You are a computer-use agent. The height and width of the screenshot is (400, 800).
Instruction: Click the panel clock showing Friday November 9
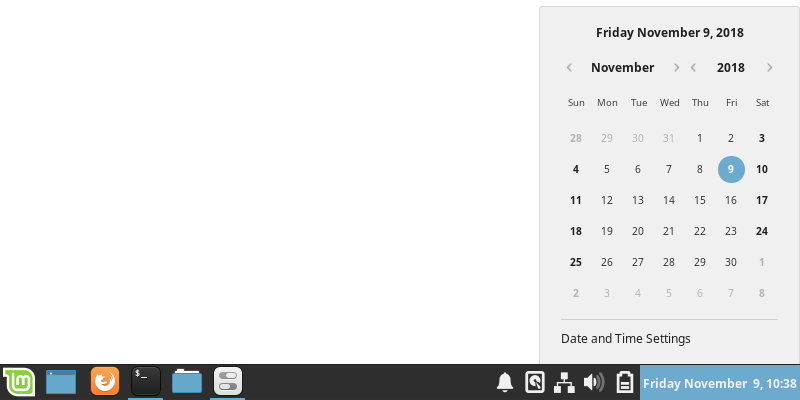click(720, 383)
